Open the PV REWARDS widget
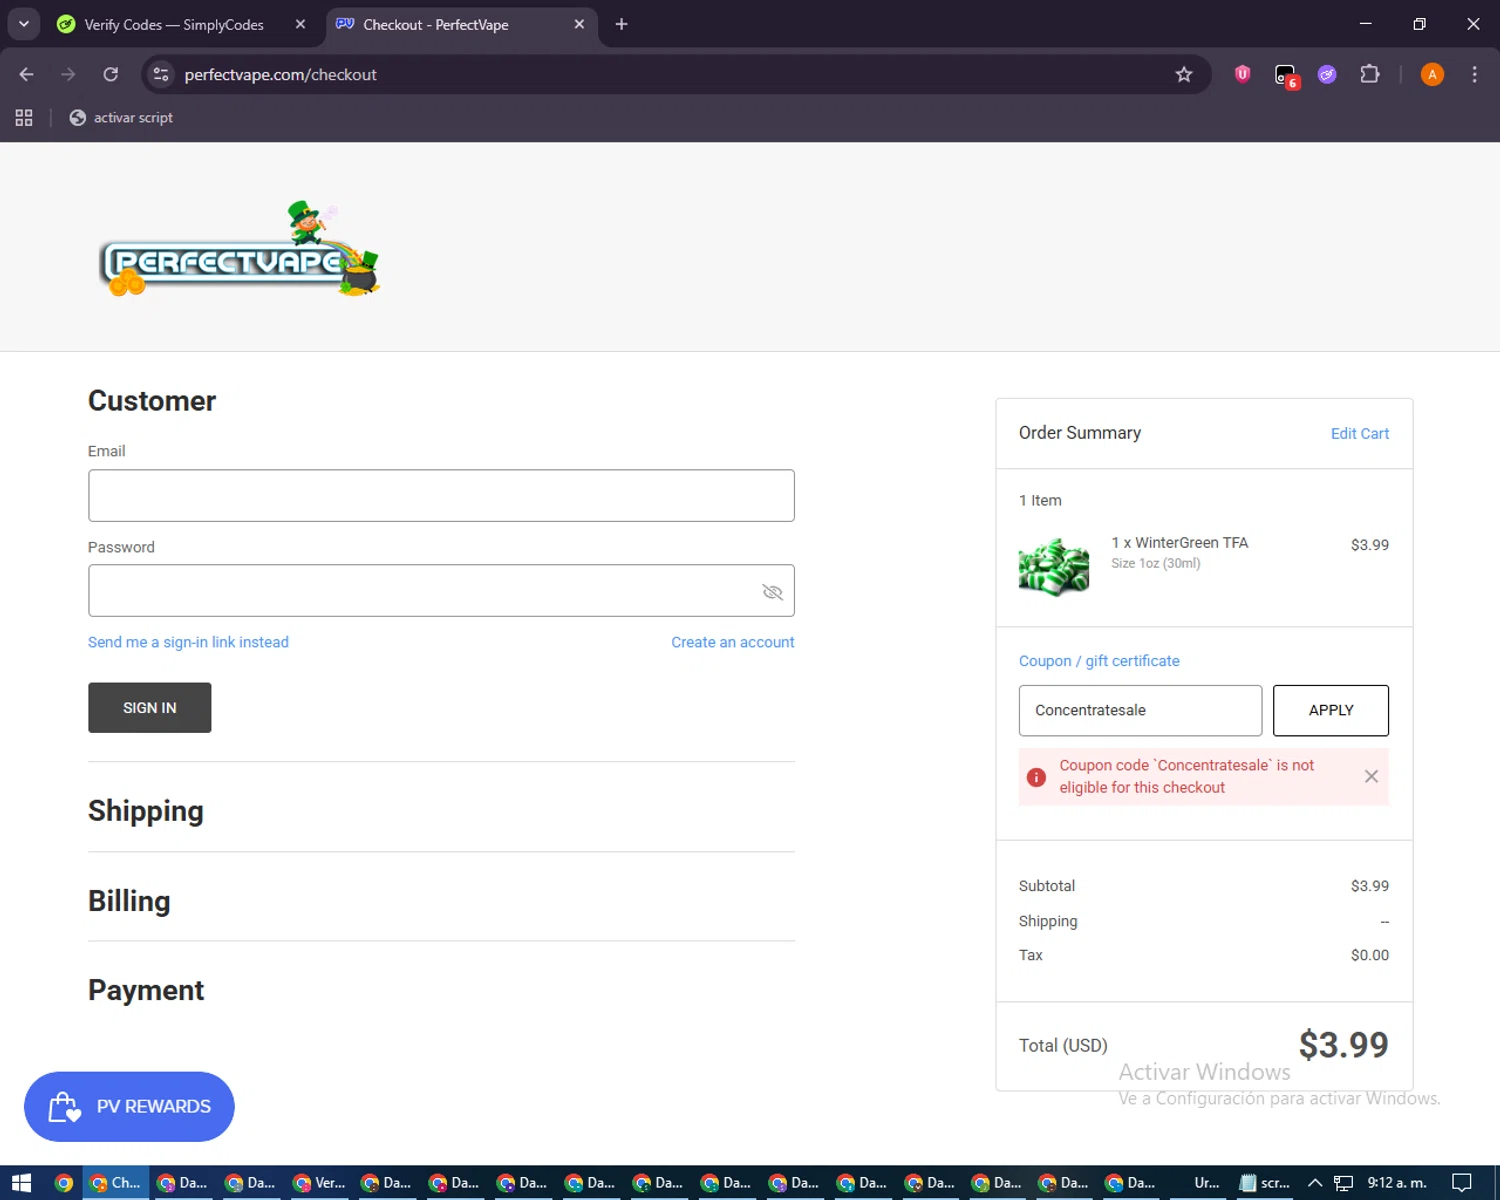The height and width of the screenshot is (1200, 1500). 129,1107
